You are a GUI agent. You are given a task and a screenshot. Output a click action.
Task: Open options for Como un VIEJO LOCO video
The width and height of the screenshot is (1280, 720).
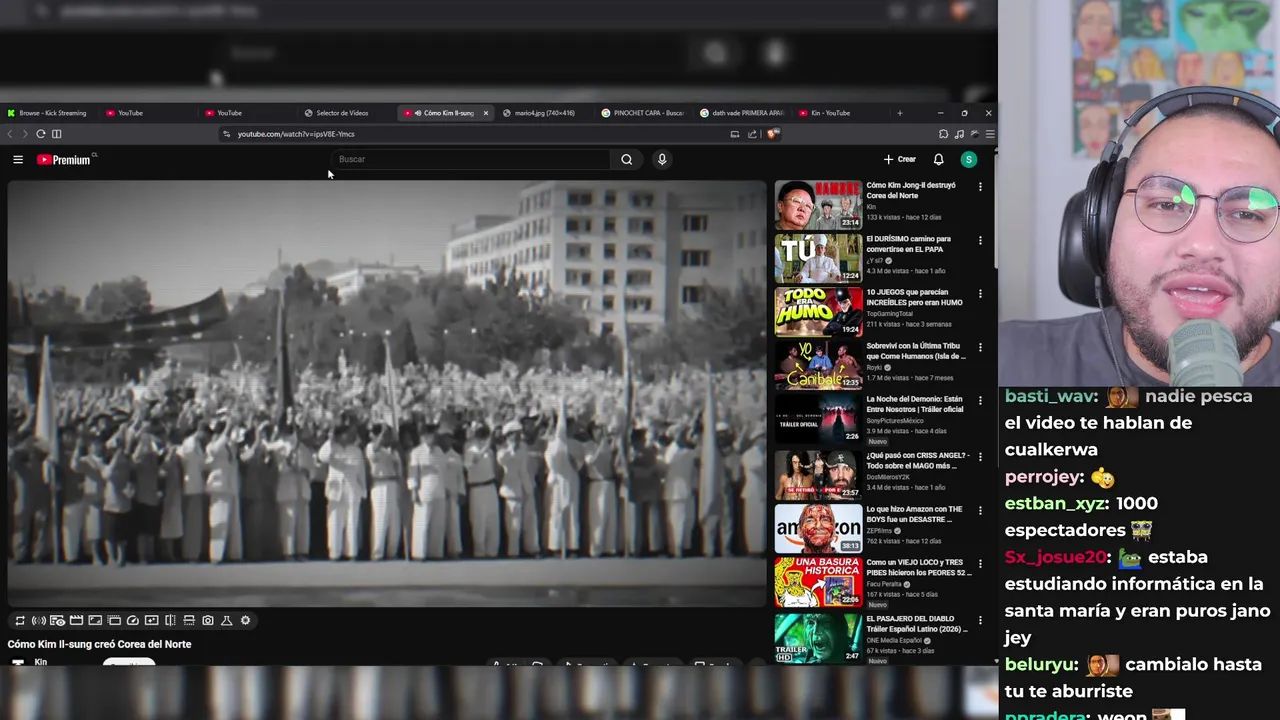(980, 564)
